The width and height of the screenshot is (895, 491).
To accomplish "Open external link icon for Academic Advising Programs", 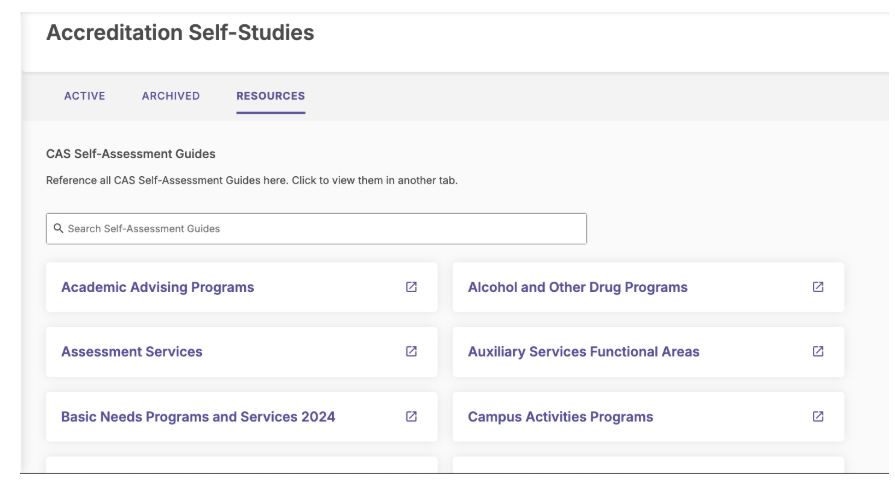I will [411, 287].
